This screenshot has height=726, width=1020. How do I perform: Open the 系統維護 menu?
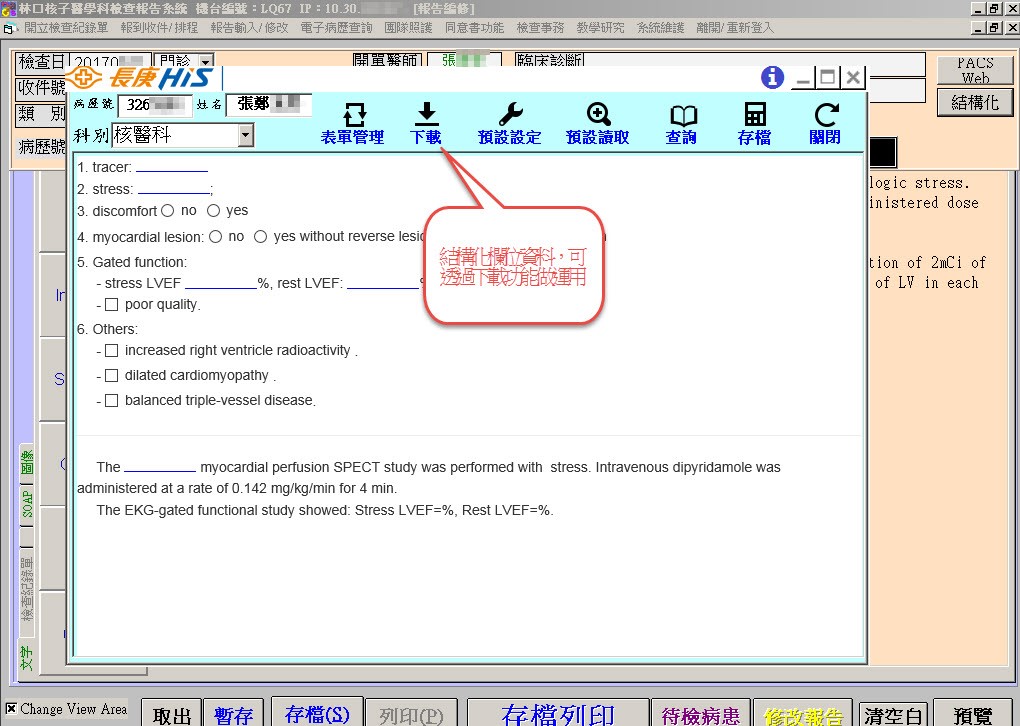[660, 28]
